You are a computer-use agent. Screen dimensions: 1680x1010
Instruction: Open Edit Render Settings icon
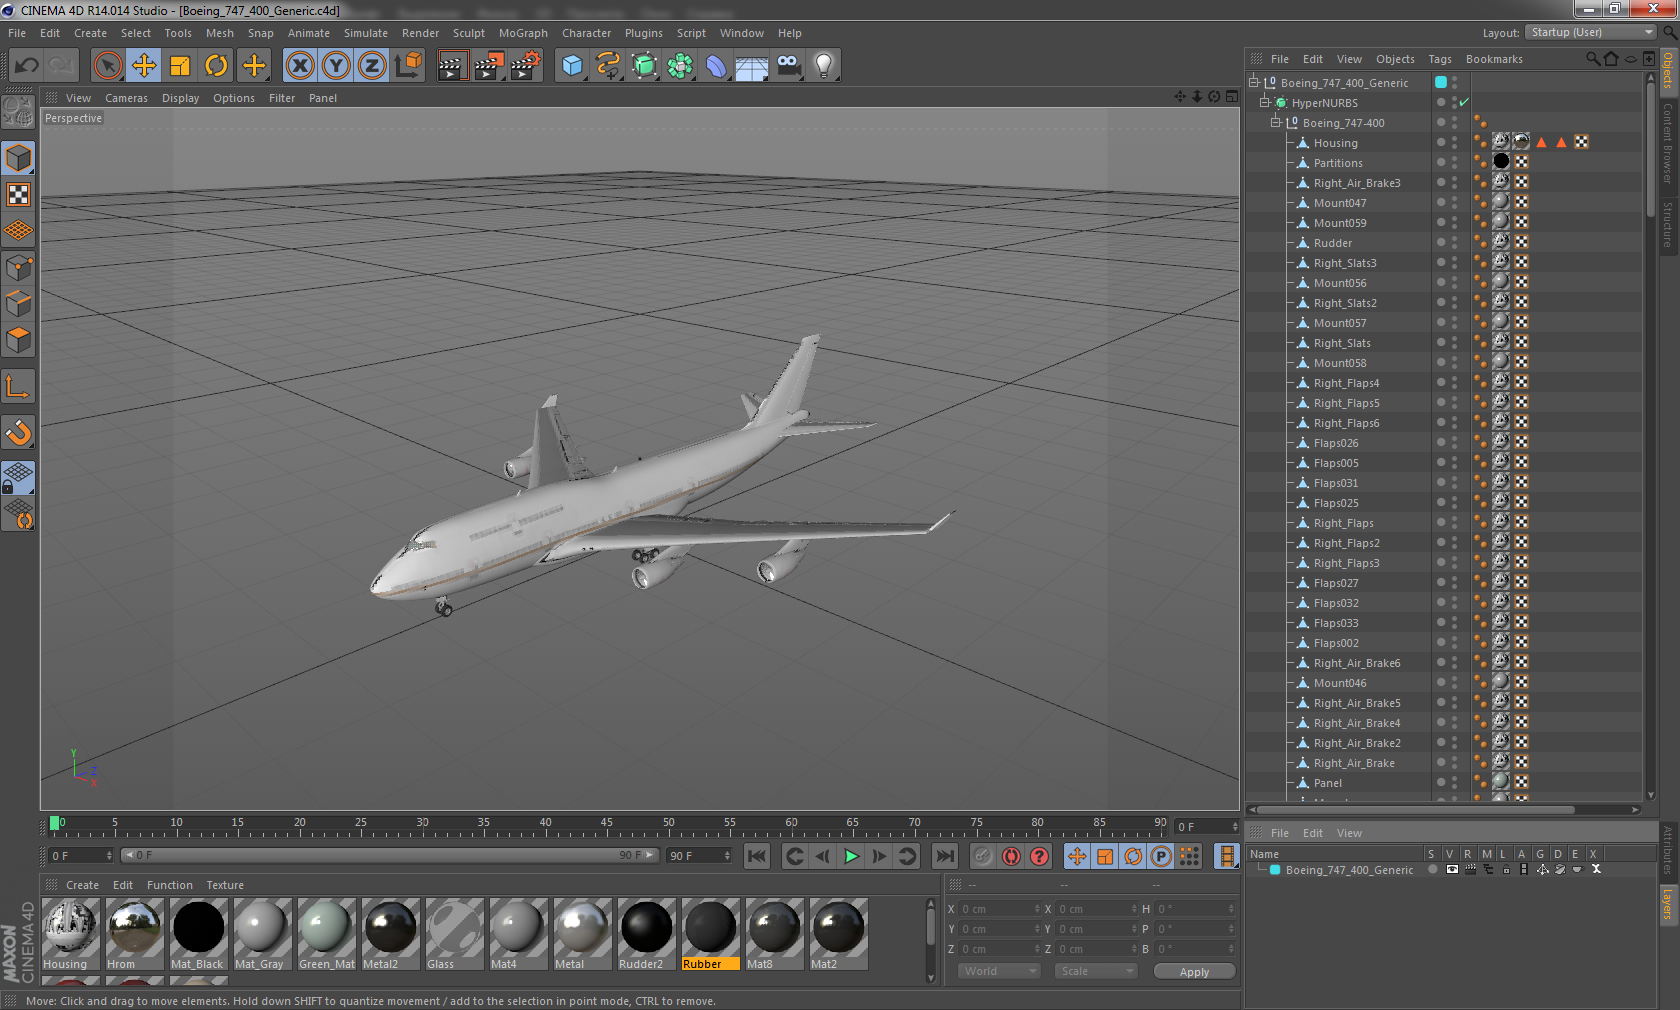(x=525, y=66)
